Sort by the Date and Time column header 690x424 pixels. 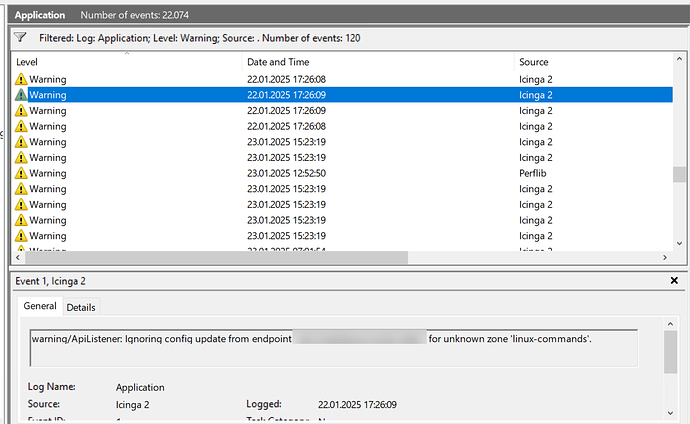378,62
